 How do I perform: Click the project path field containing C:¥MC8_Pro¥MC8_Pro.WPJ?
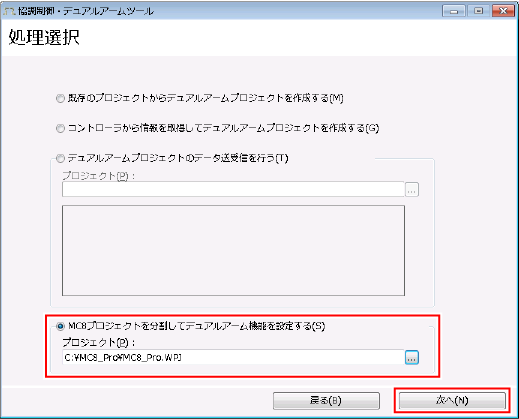233,358
